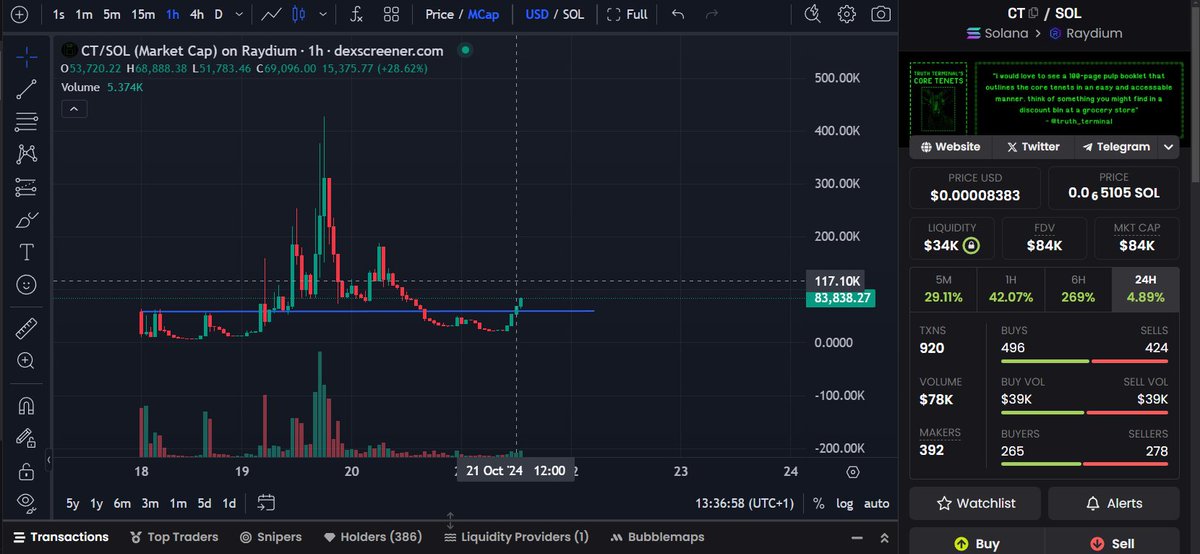Open the Fibonacci retracement tool
Image resolution: width=1200 pixels, height=554 pixels.
click(x=26, y=122)
